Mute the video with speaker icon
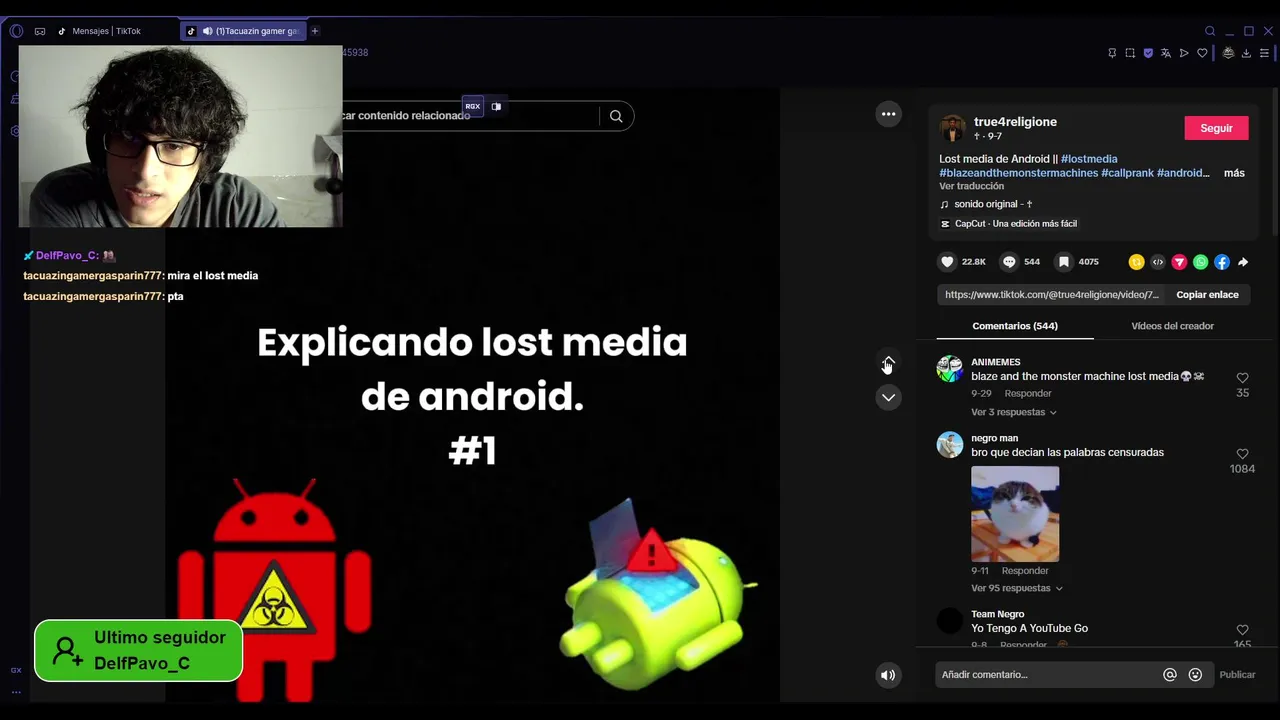 888,675
